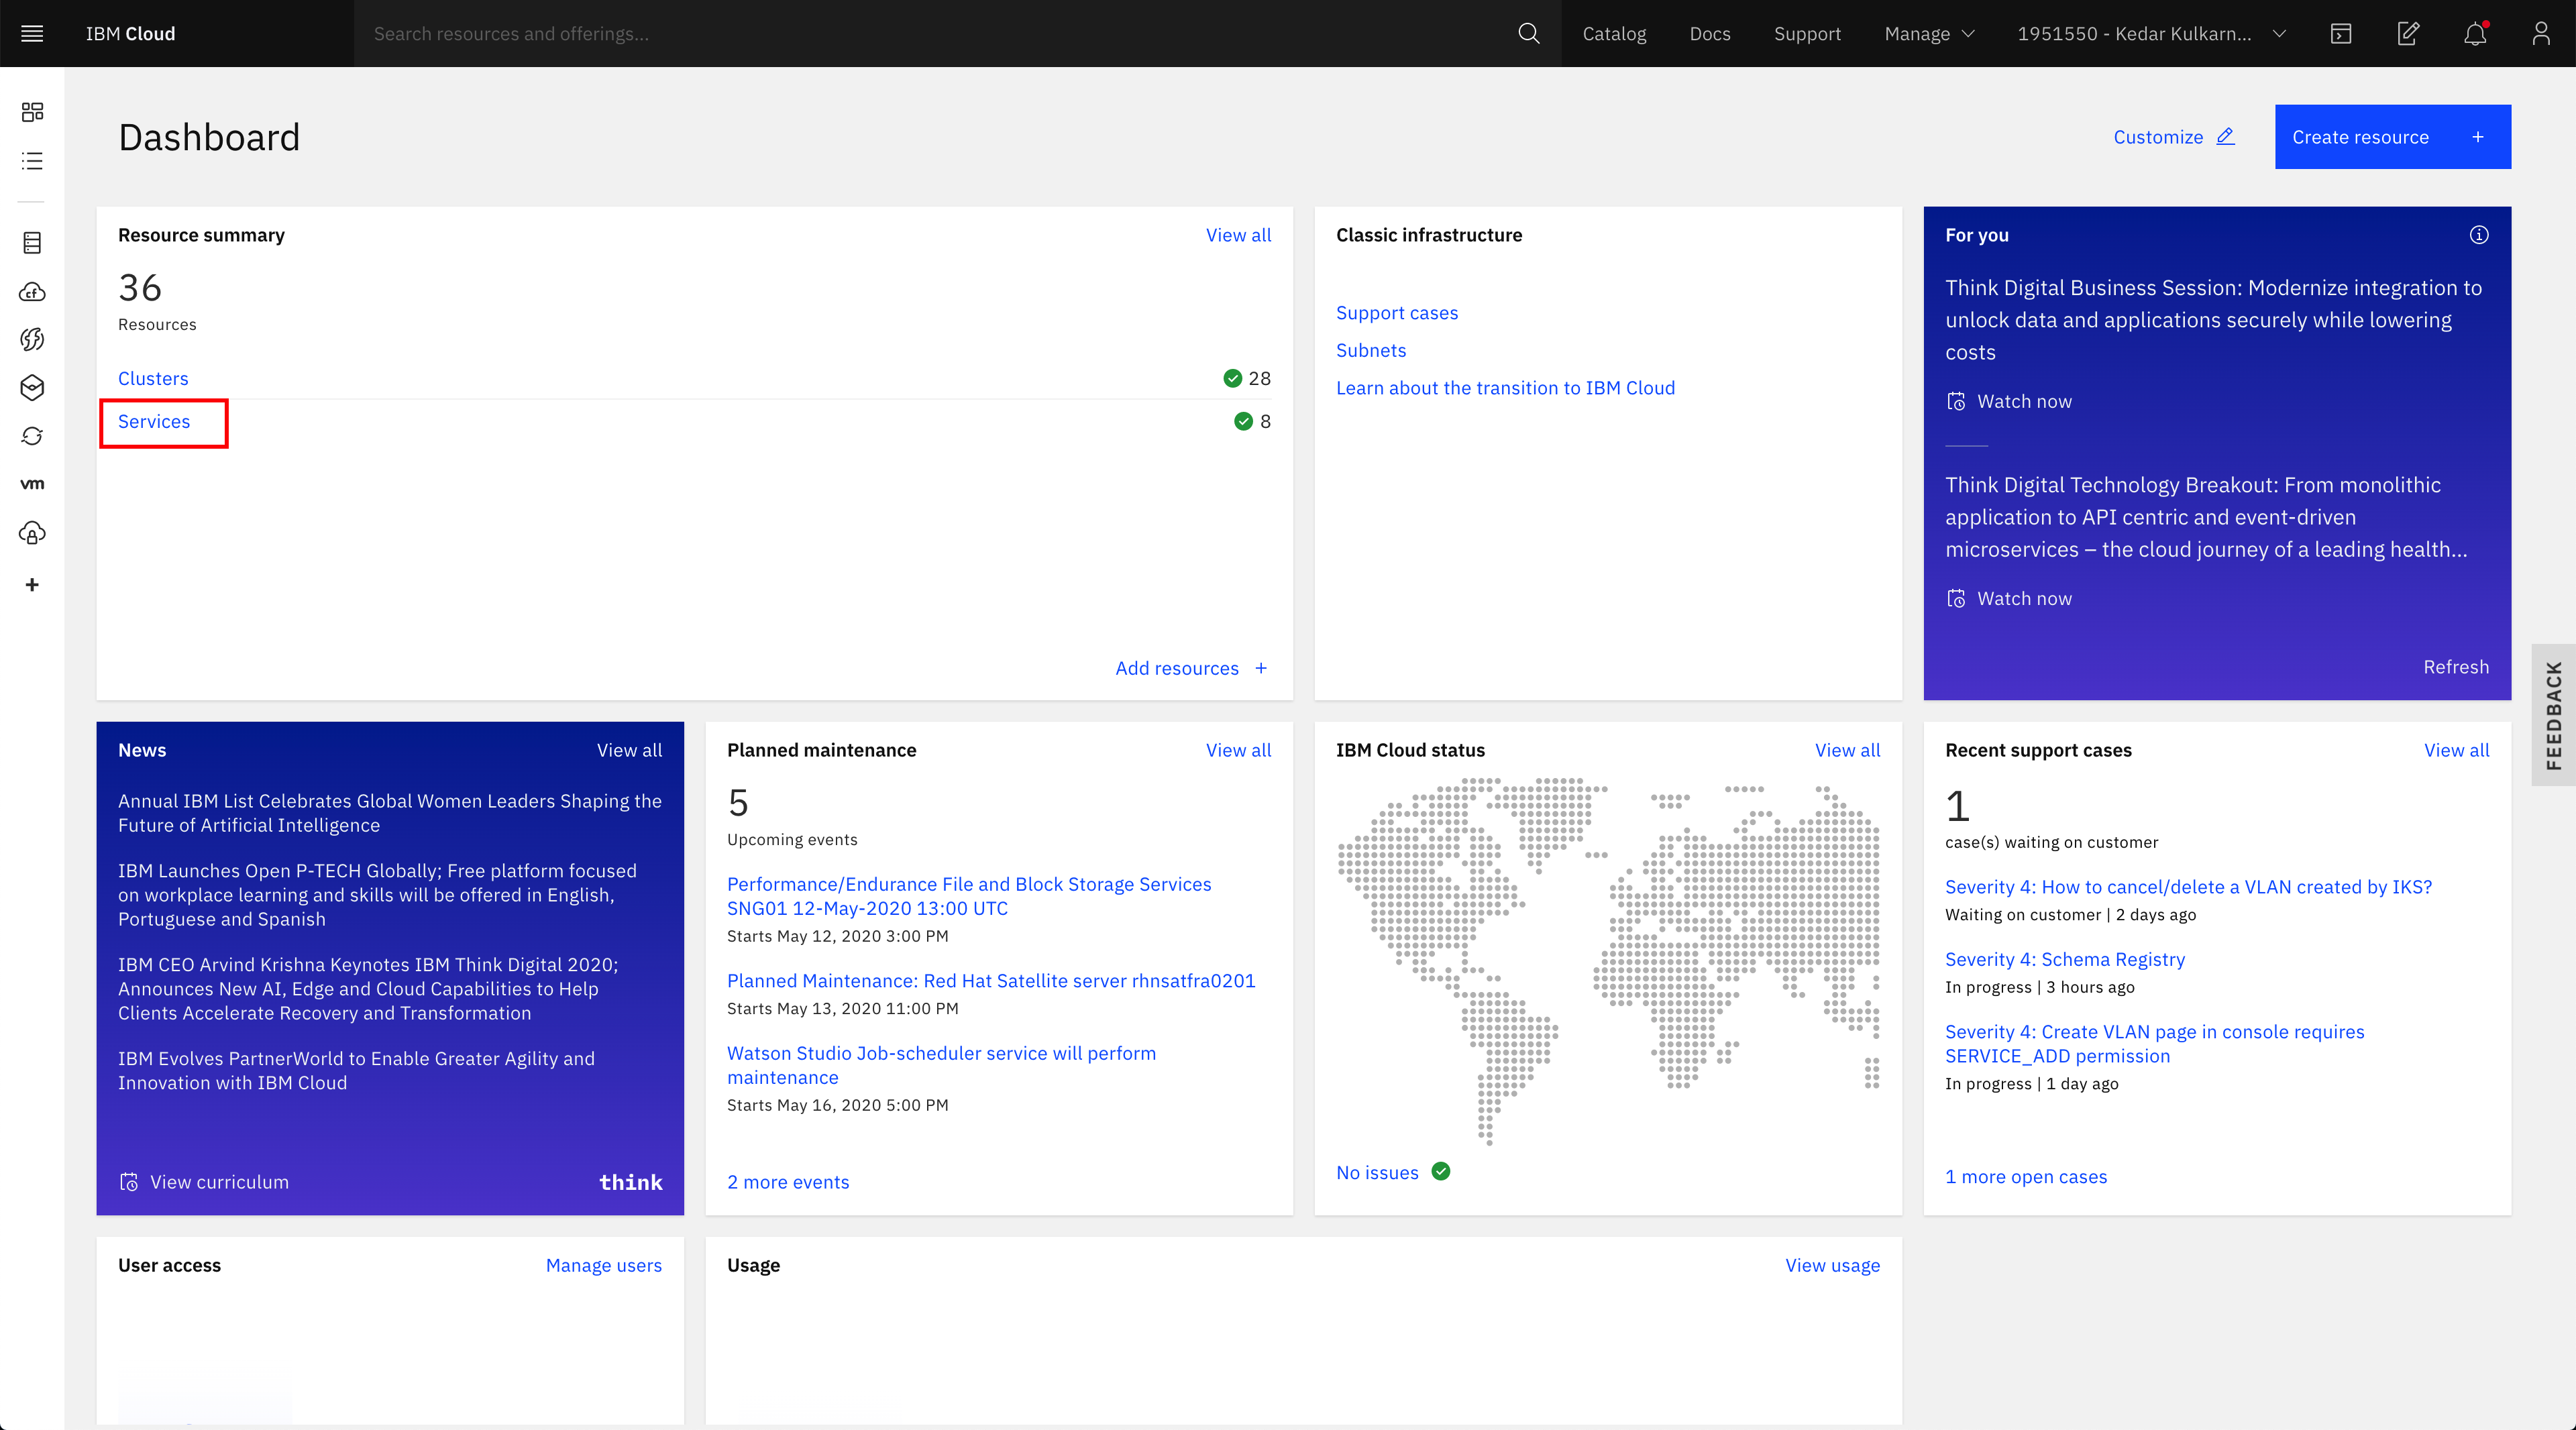Open the Clusters resource link
Screen dimensions: 2576x1430
(x=153, y=378)
